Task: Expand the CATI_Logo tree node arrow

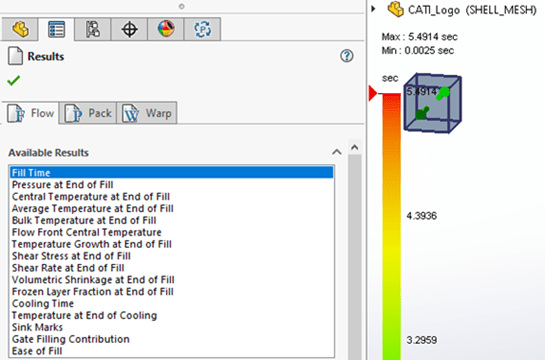Action: point(373,9)
